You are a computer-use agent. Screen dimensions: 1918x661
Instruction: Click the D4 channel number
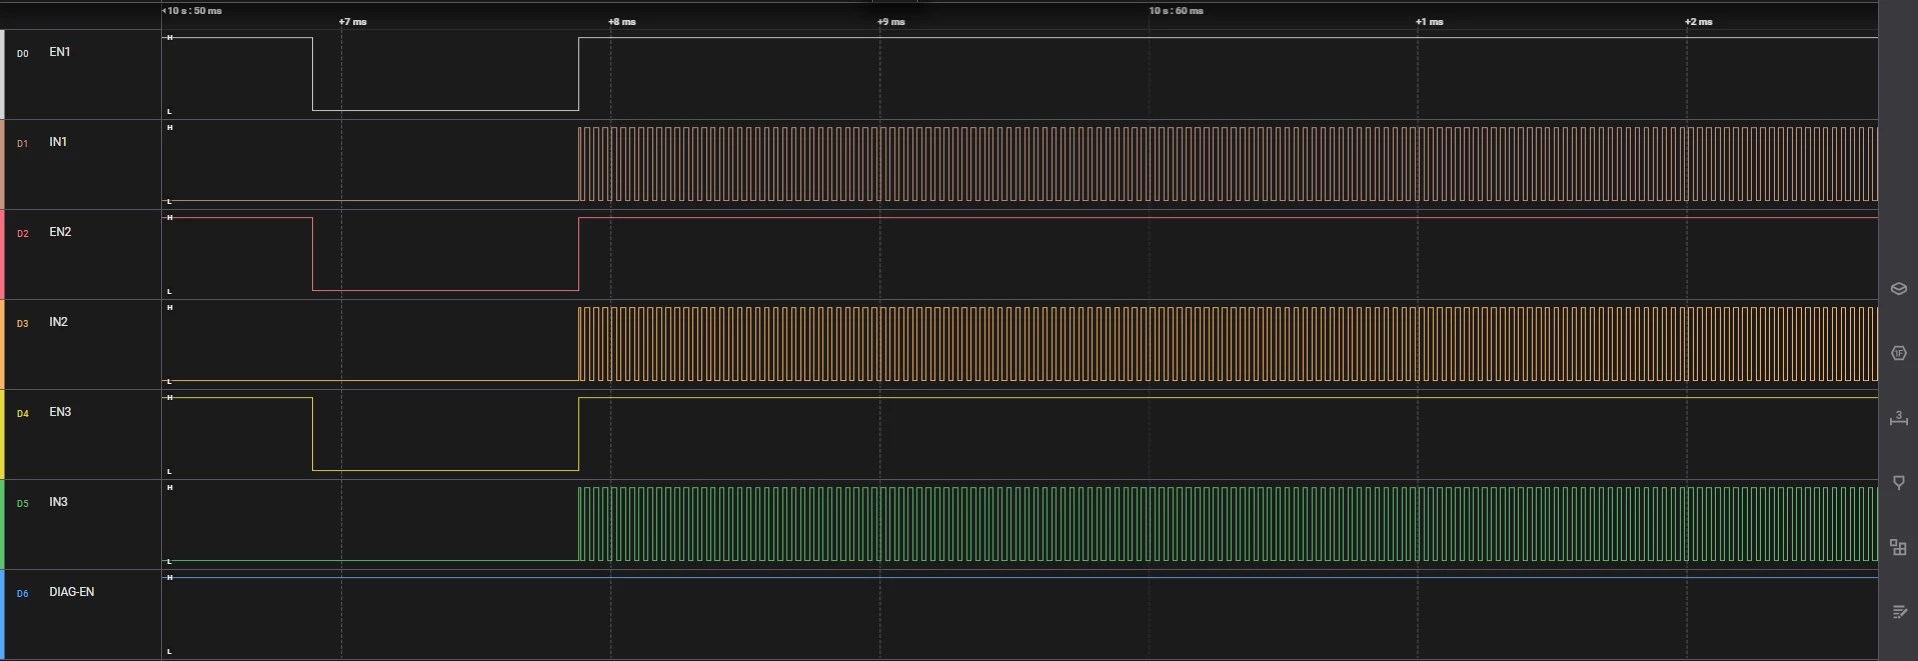23,414
